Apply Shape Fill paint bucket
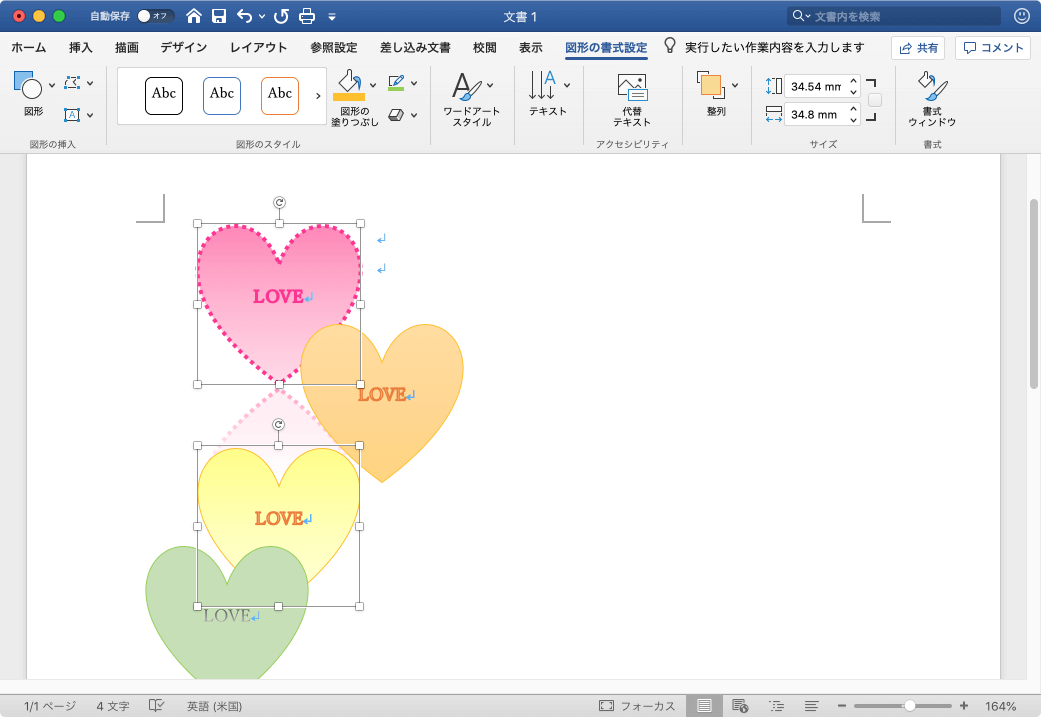The image size is (1041, 717). tap(349, 85)
